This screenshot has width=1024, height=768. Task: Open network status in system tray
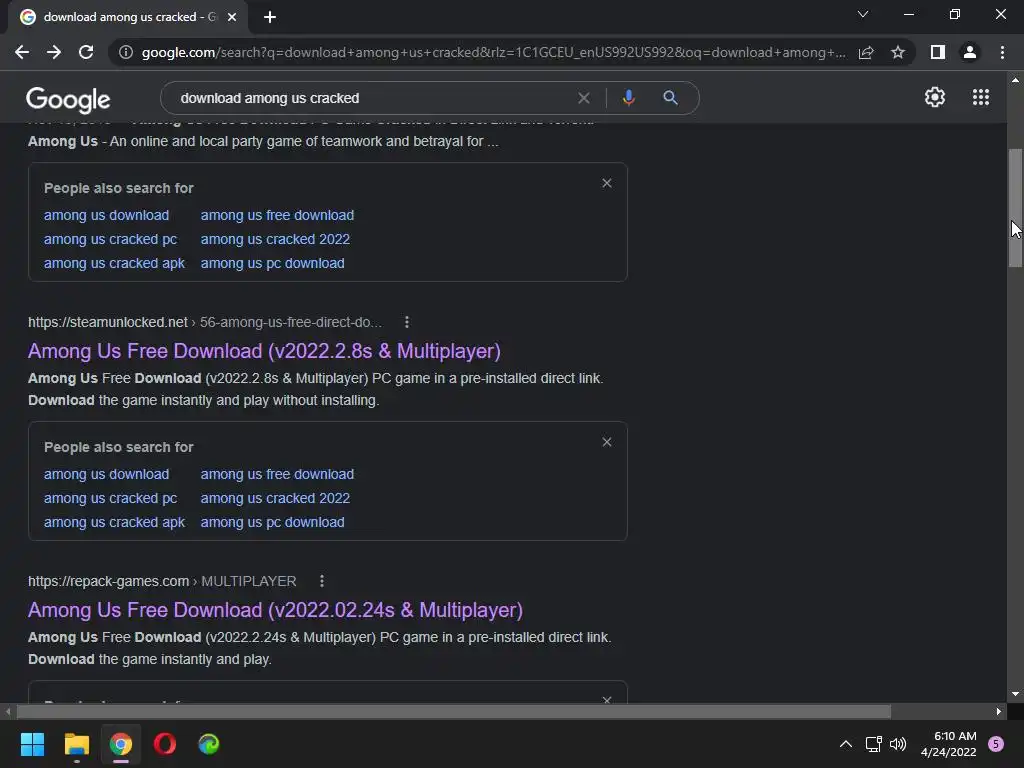873,744
